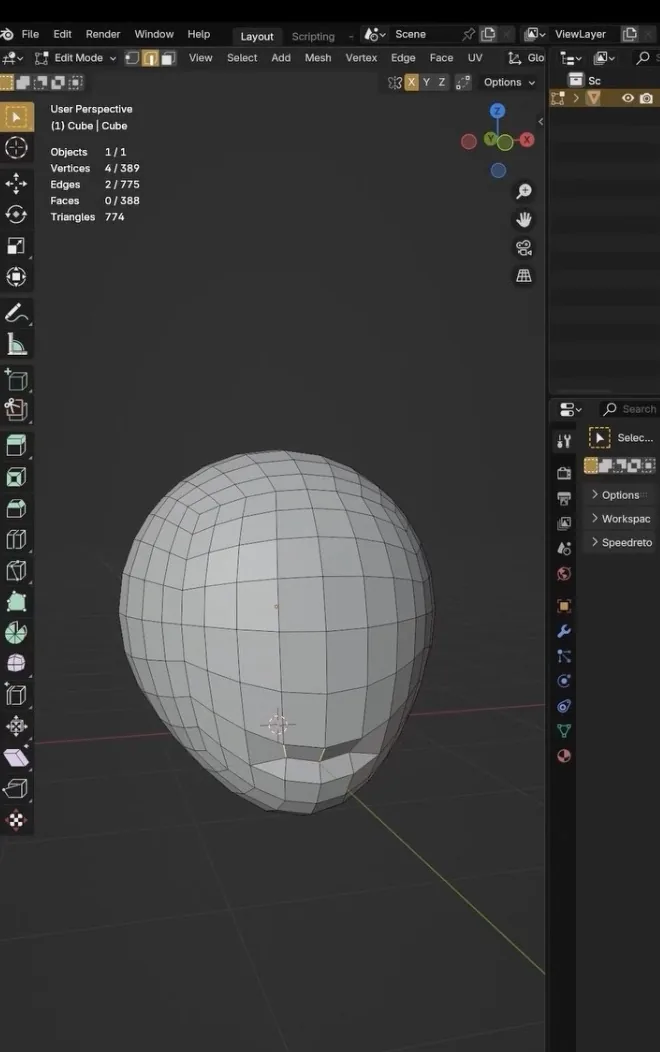The image size is (660, 1052).
Task: Select the Scale tool
Action: point(16,246)
